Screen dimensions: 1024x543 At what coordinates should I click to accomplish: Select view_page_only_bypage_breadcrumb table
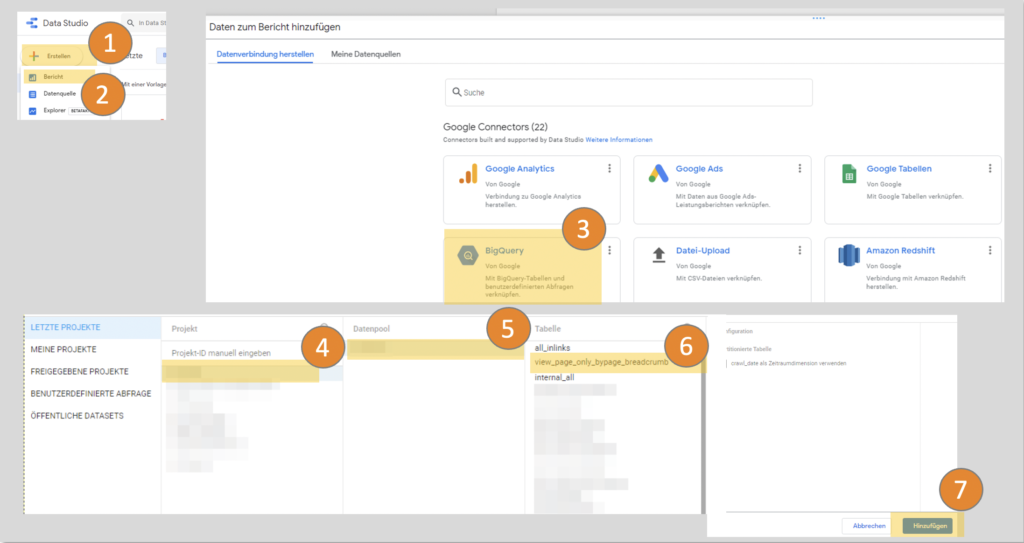(601, 362)
